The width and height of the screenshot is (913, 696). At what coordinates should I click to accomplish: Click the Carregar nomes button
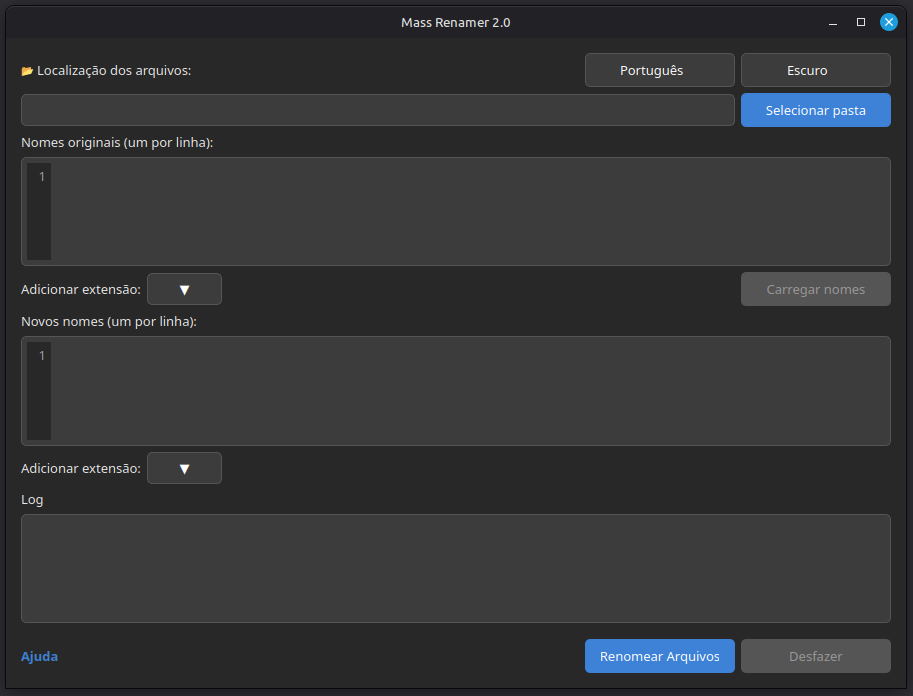(815, 289)
